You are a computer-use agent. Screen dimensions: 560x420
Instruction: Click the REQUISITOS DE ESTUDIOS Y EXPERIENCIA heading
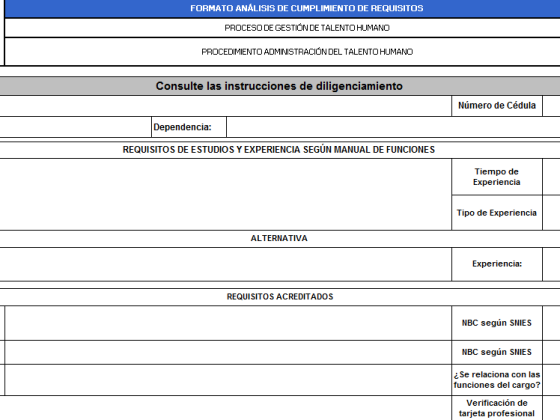(x=279, y=150)
